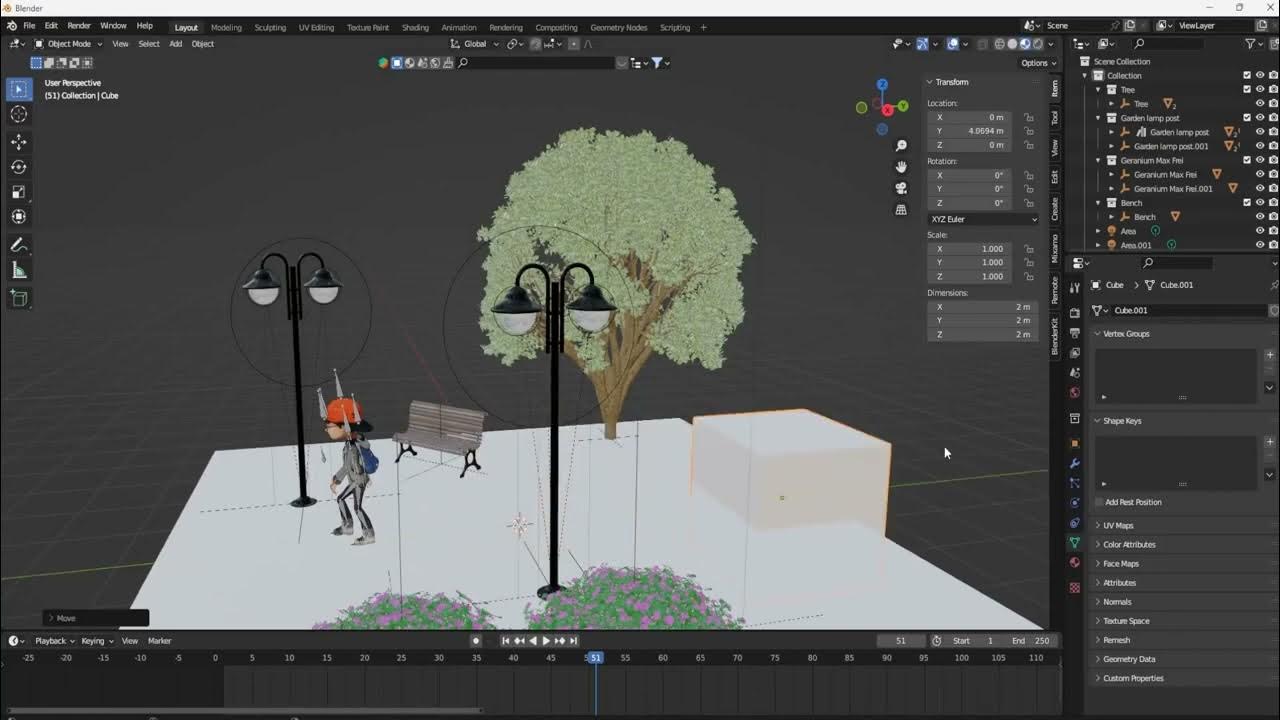The height and width of the screenshot is (720, 1280).
Task: Click the timeline Marker menu
Action: (160, 641)
